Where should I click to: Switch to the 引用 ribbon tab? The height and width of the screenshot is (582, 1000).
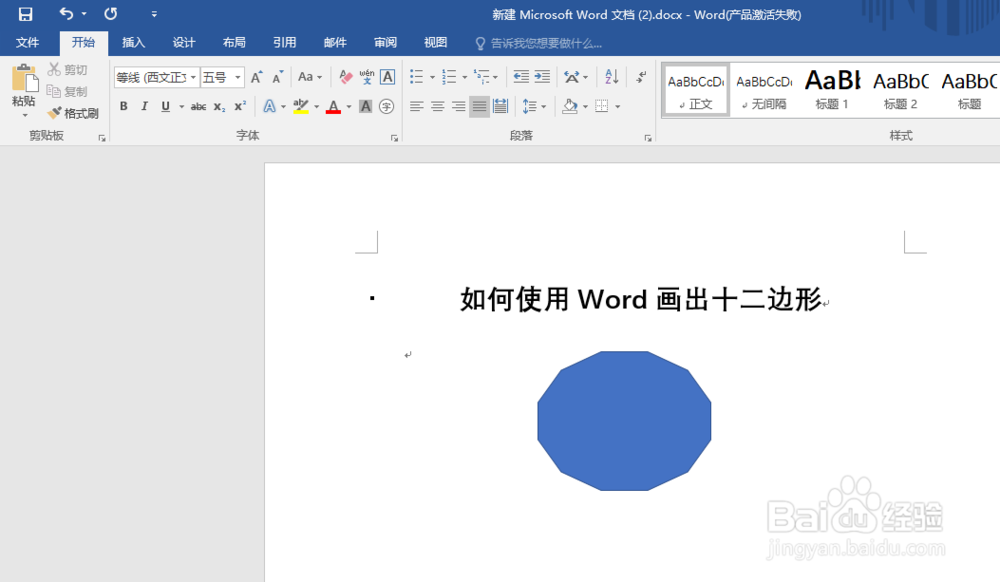click(284, 43)
